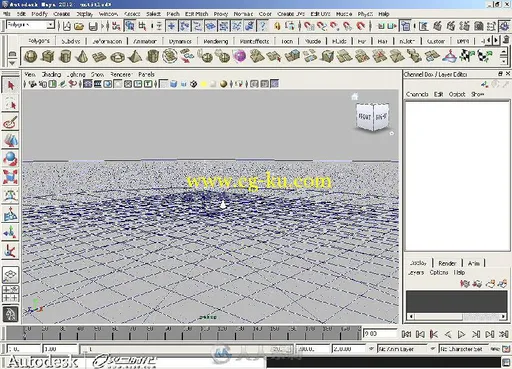This screenshot has width=512, height=369.
Task: Select the Soft Modification tool
Action: point(10,214)
